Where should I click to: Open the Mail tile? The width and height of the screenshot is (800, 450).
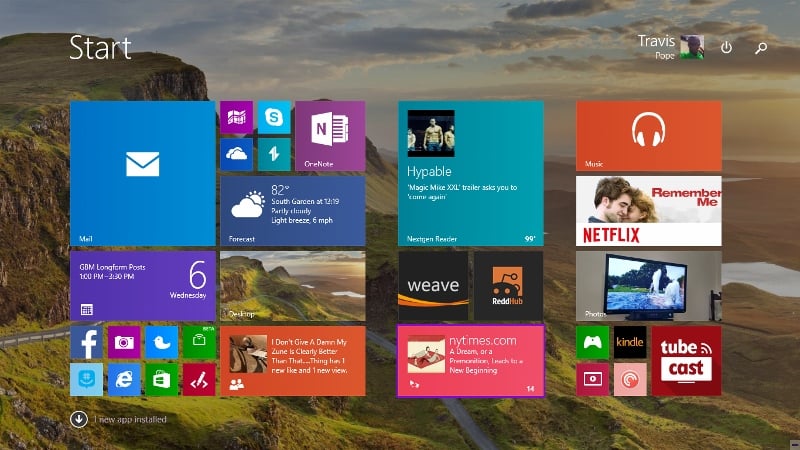(142, 173)
